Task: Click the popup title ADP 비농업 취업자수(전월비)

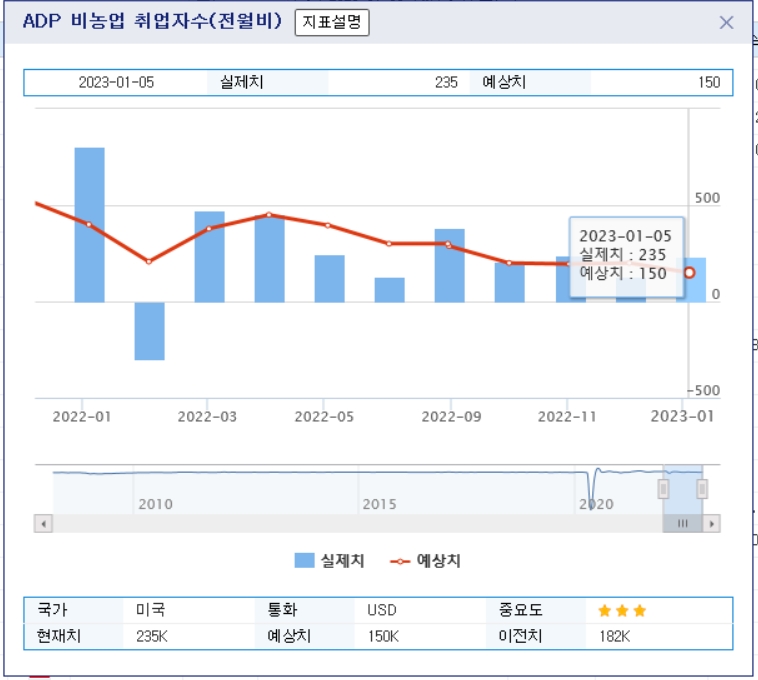Action: pos(152,21)
